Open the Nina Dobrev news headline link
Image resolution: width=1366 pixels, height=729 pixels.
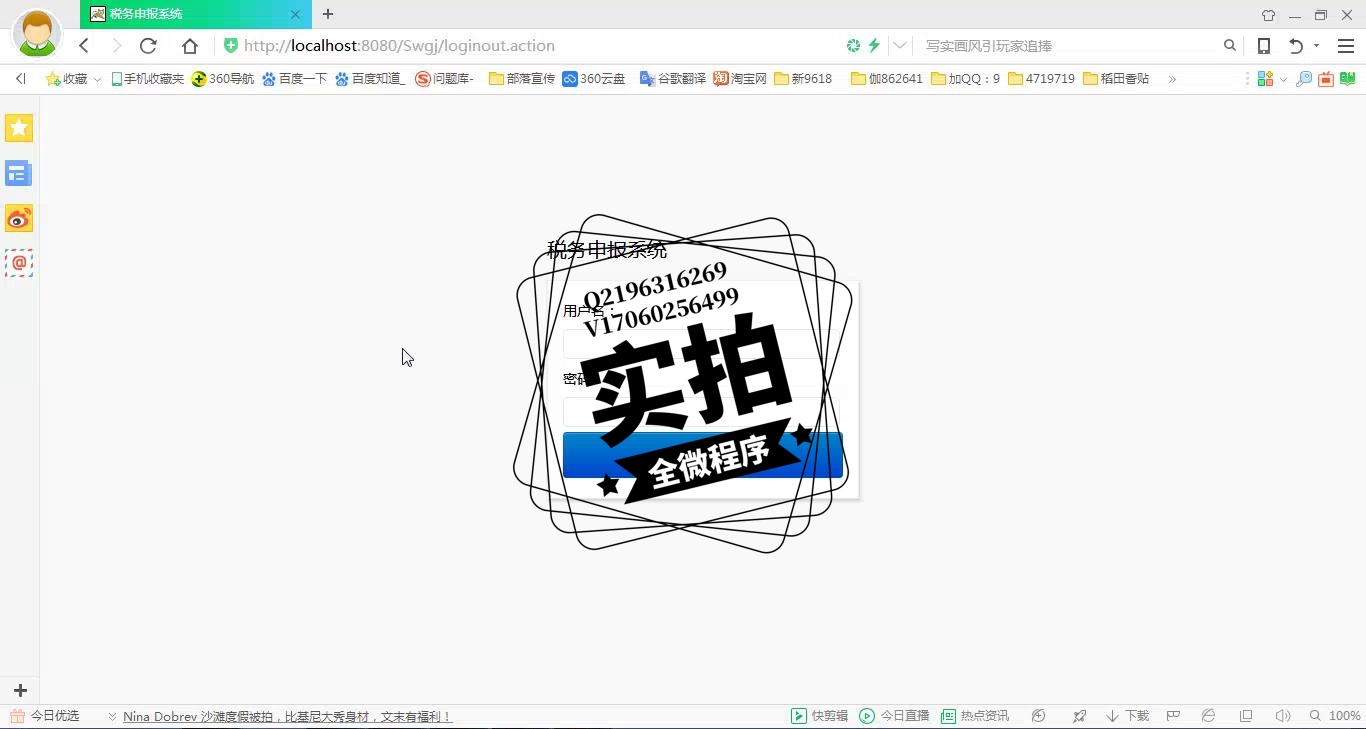coord(288,716)
